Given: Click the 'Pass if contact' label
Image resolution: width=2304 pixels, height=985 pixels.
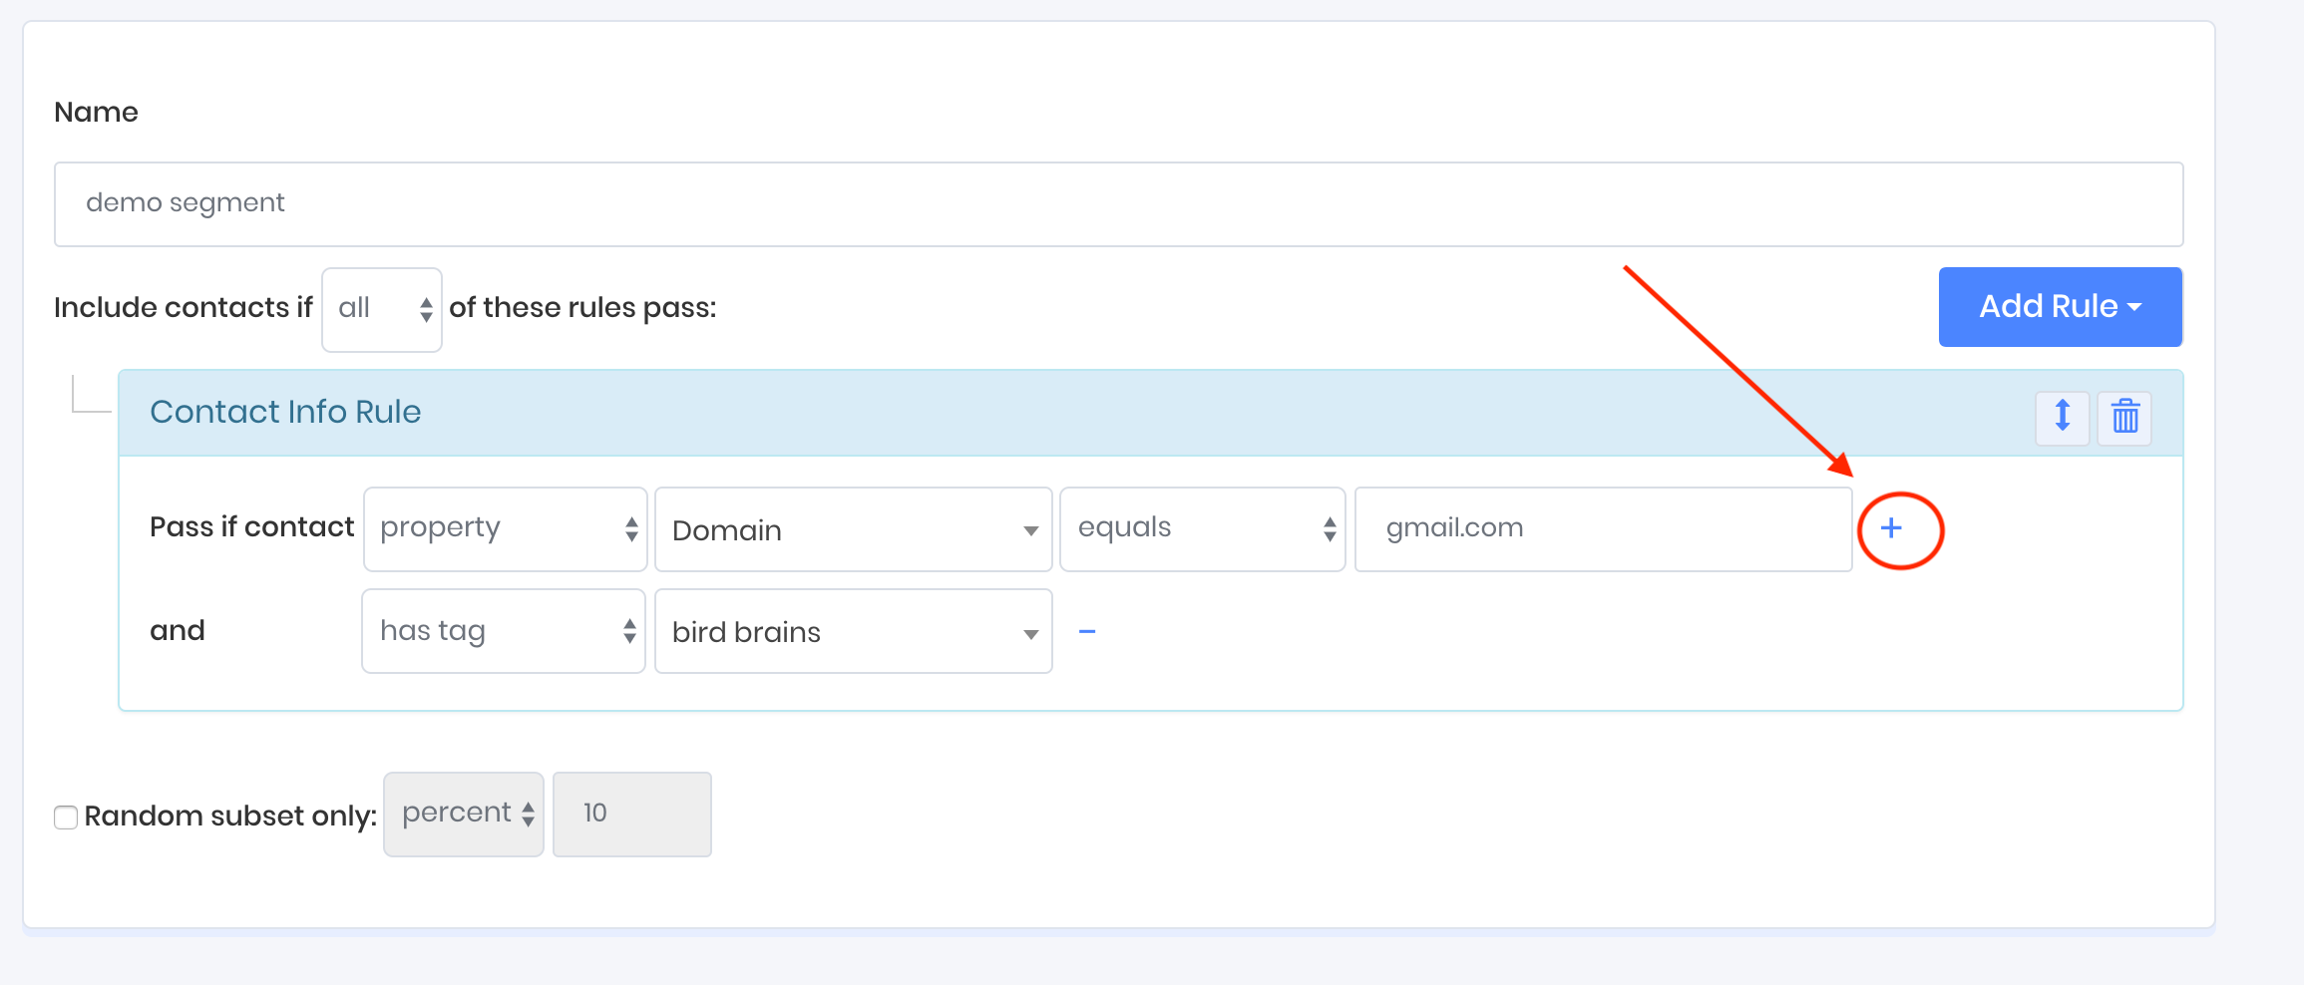Looking at the screenshot, I should pos(252,527).
